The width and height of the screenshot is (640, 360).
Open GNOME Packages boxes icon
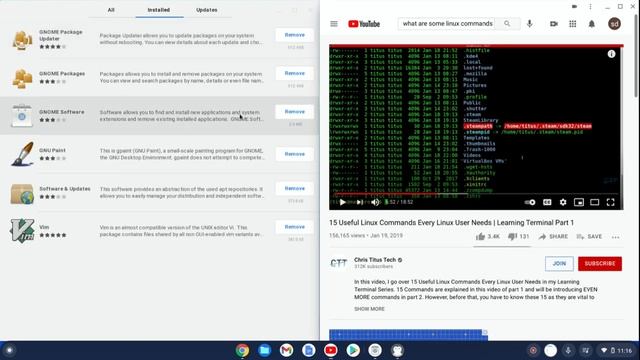22,78
